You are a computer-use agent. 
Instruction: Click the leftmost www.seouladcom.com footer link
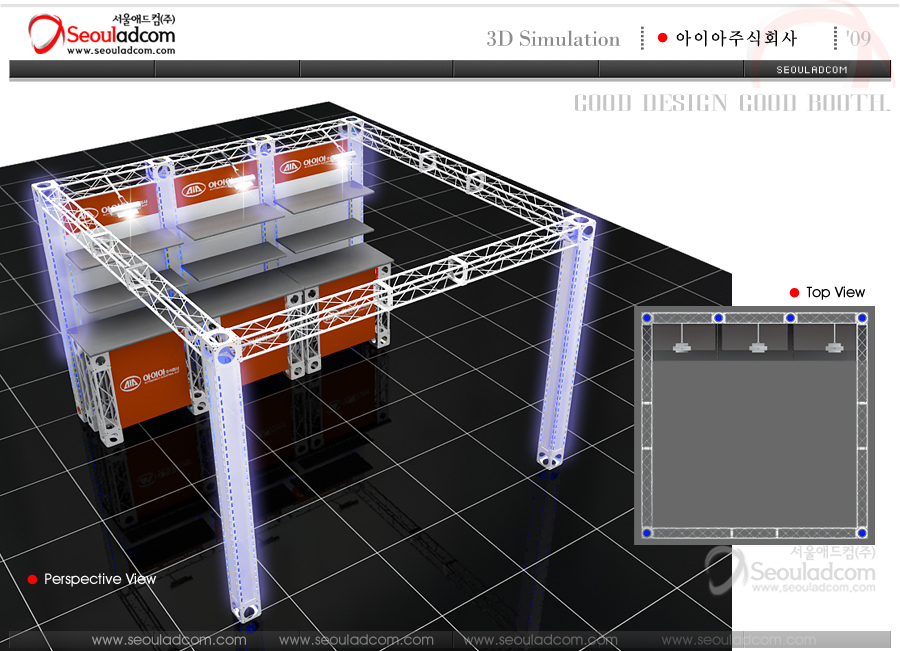pyautogui.click(x=168, y=640)
